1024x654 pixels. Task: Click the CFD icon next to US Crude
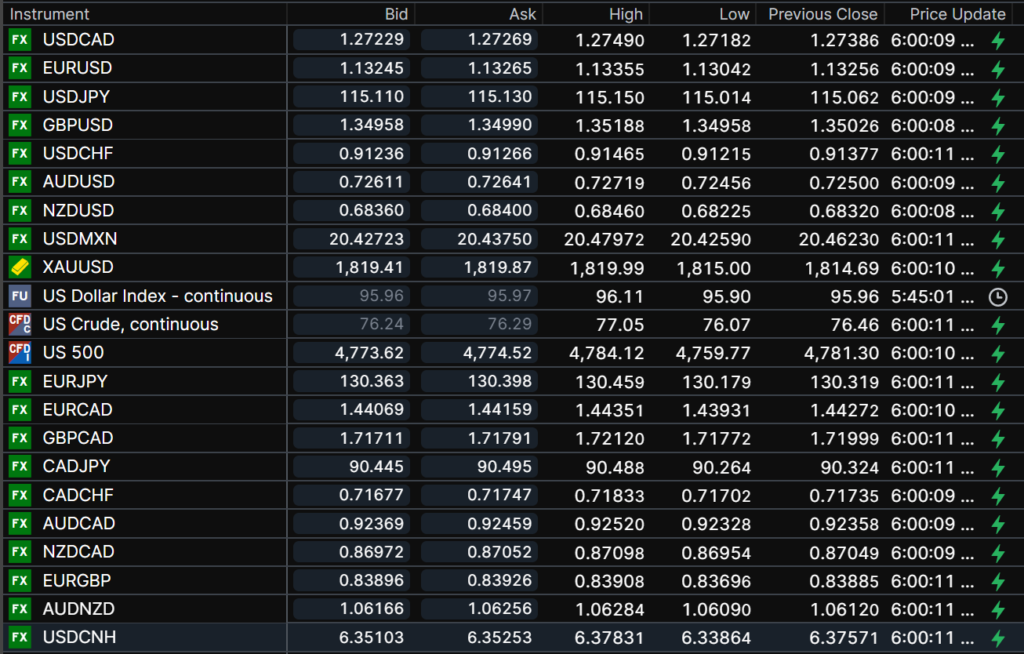coord(19,324)
